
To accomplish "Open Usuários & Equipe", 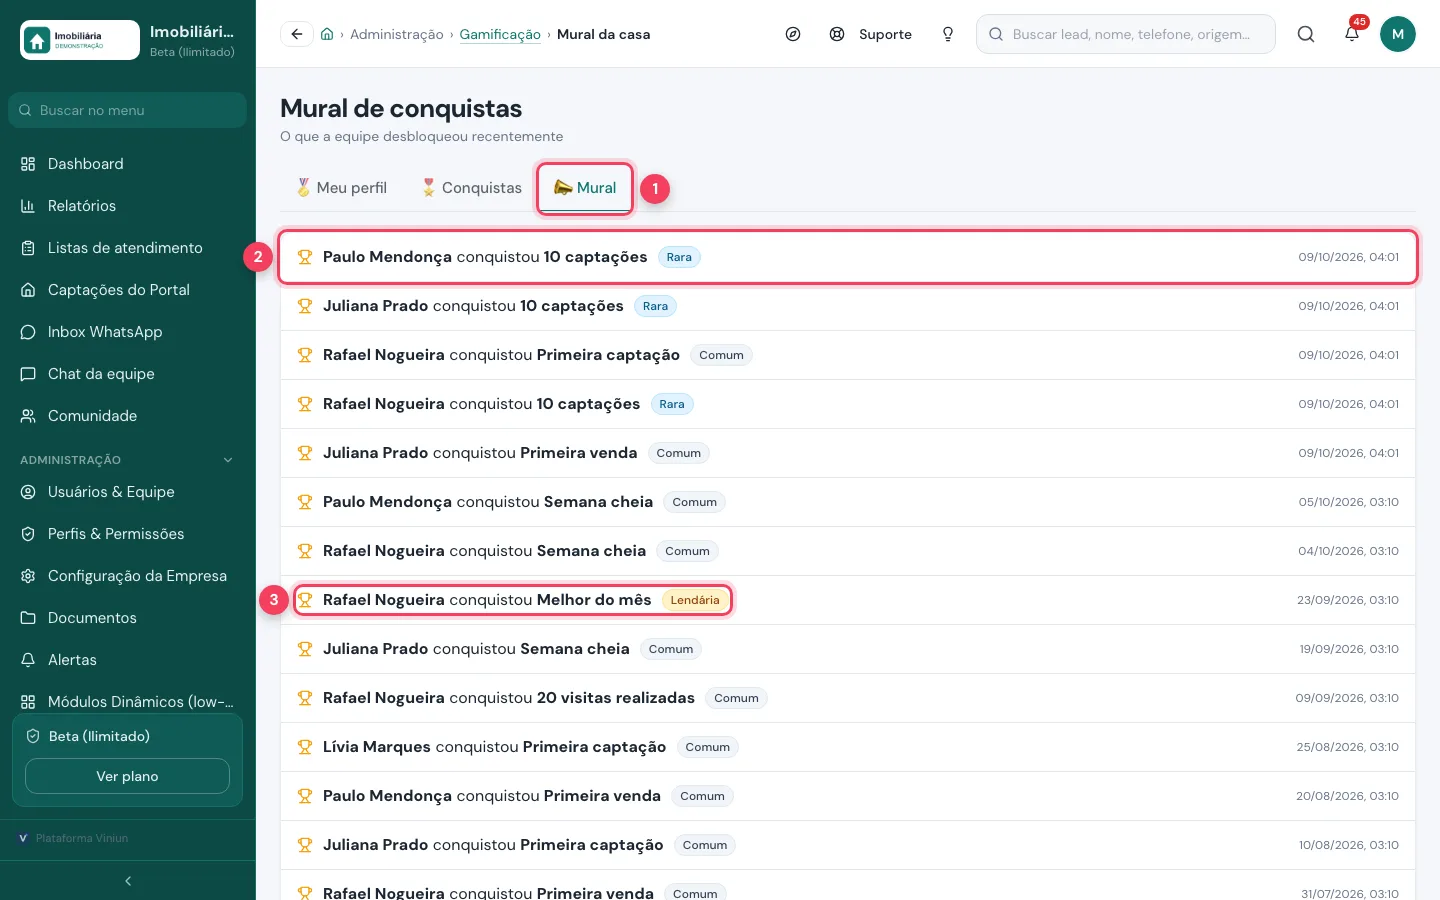I will pos(128,492).
